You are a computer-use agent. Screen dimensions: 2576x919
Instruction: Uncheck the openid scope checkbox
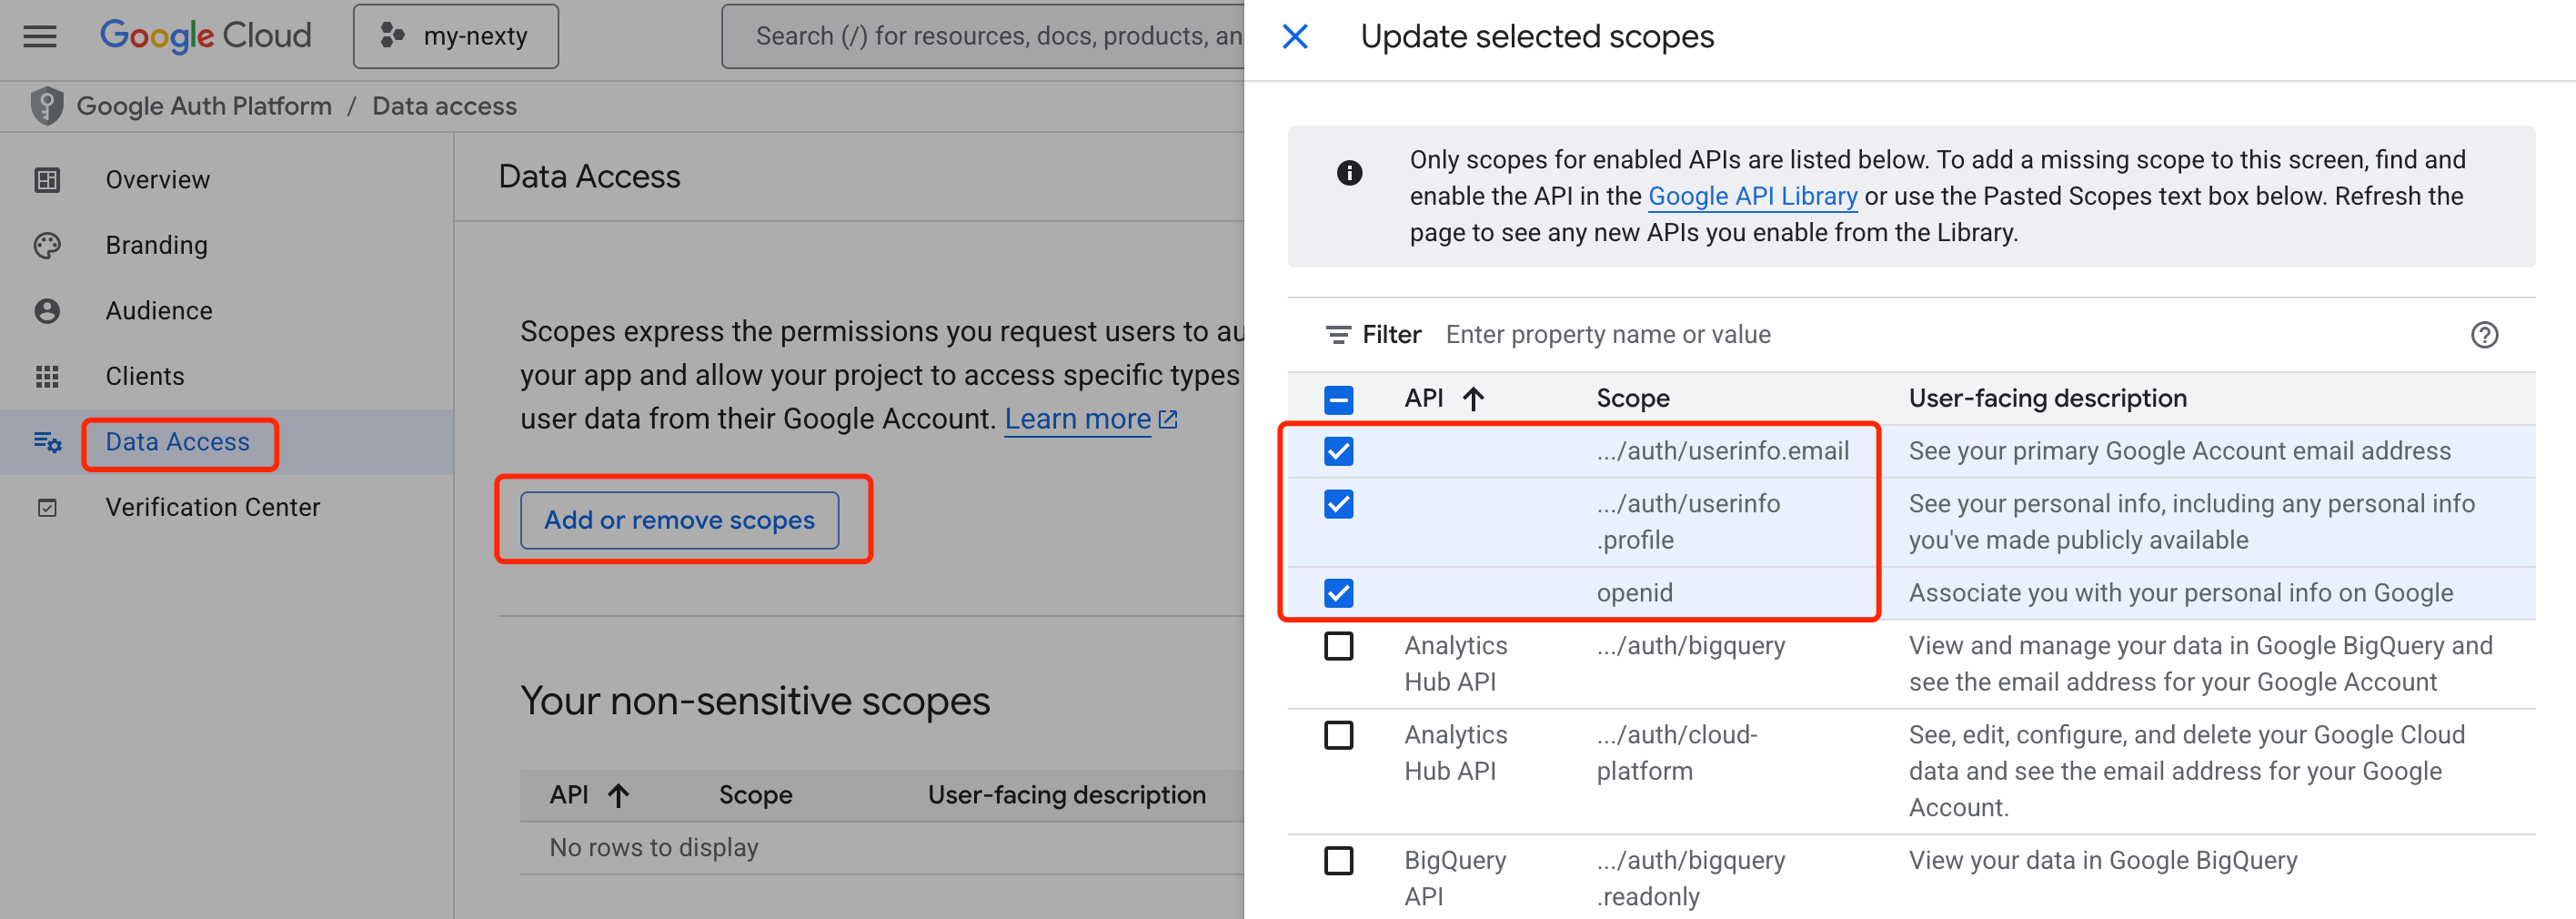click(x=1338, y=593)
